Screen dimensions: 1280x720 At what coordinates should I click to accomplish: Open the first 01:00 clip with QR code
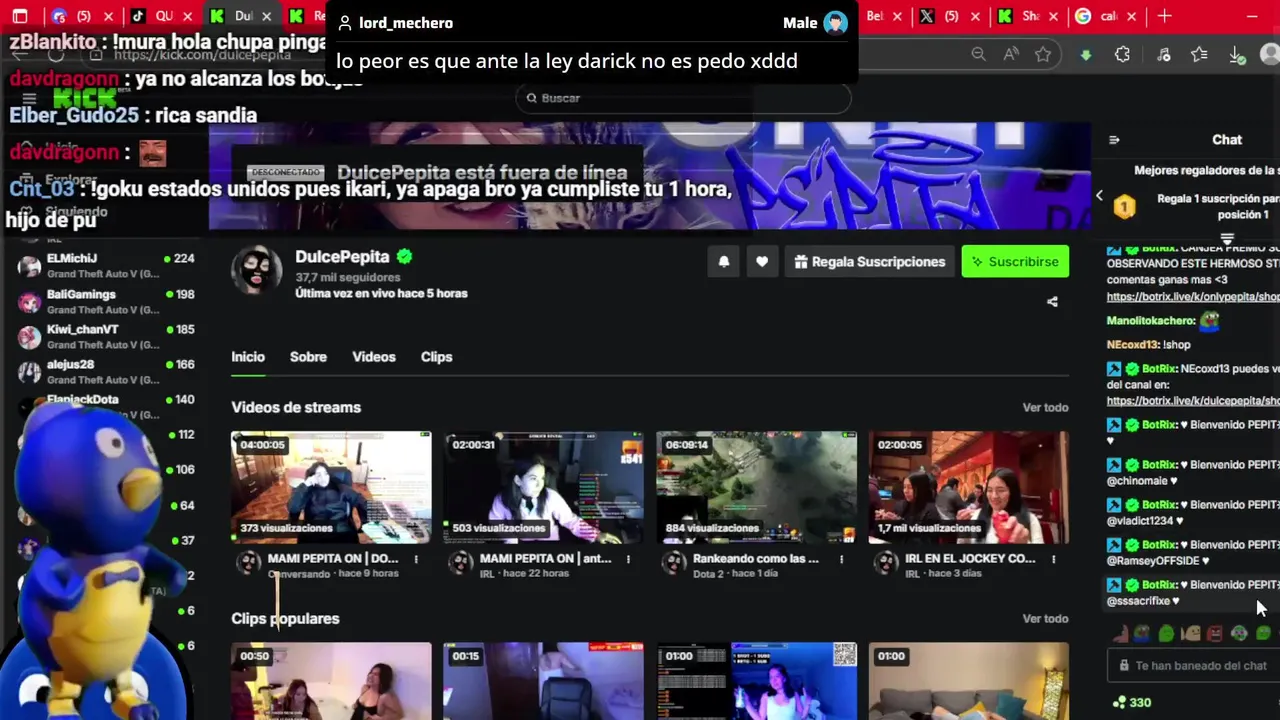click(x=756, y=681)
